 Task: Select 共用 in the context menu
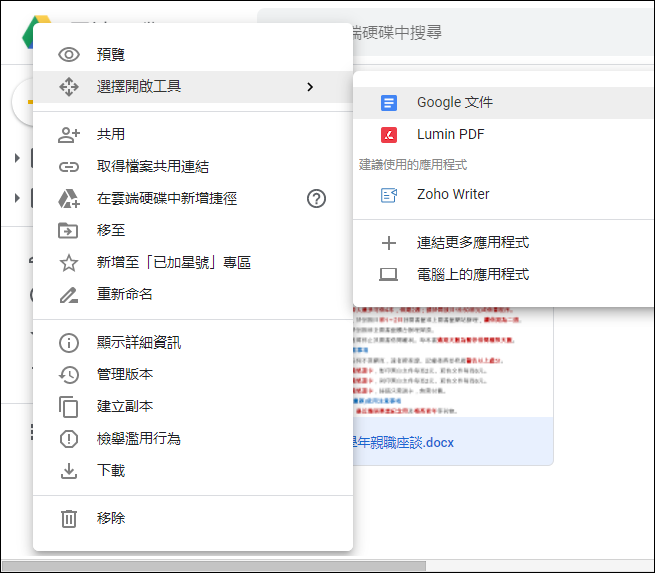point(193,135)
